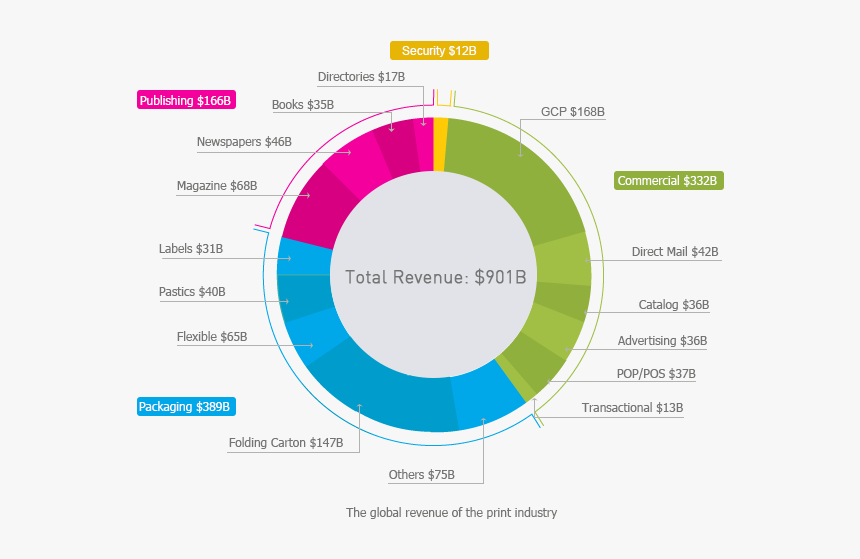
Task: Click the Flexible $65B label
Action: coord(211,337)
